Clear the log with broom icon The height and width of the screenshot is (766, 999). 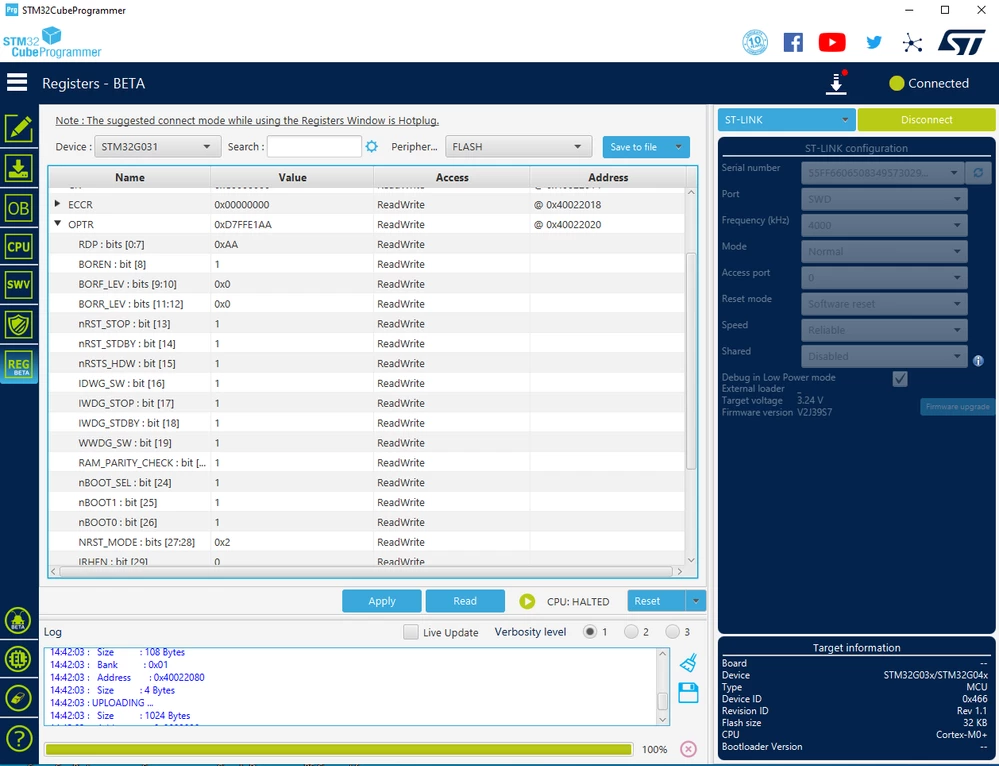click(x=688, y=663)
